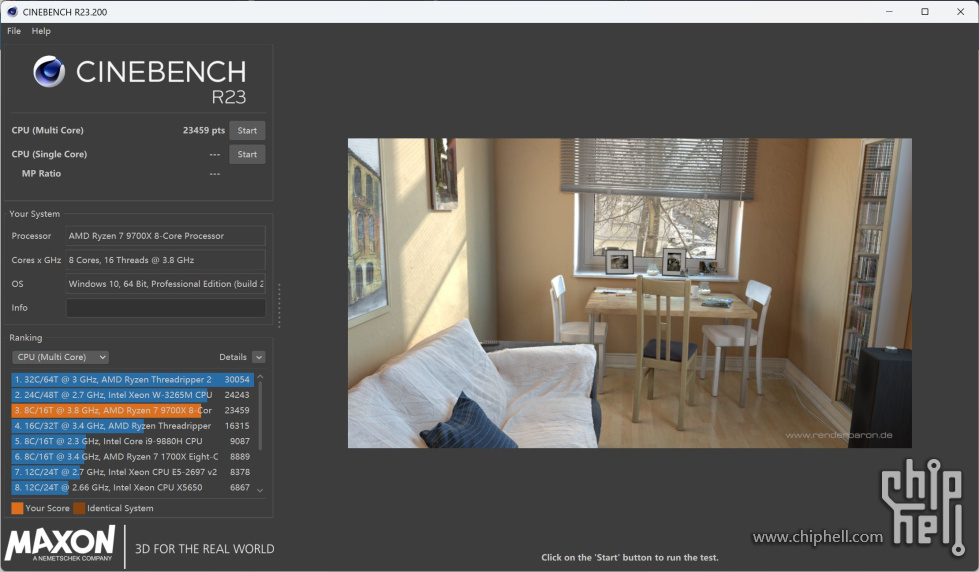Open the Help menu

pos(41,31)
